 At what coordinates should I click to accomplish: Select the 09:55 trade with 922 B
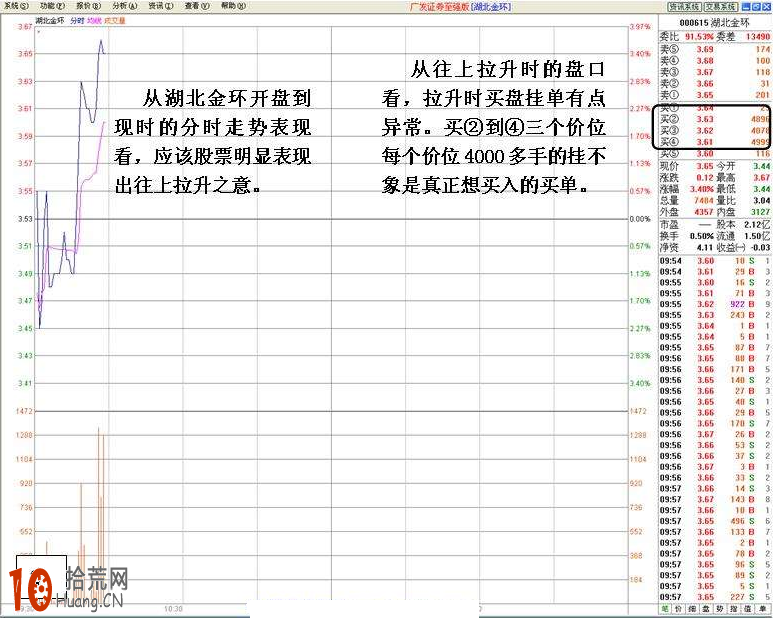tap(715, 304)
